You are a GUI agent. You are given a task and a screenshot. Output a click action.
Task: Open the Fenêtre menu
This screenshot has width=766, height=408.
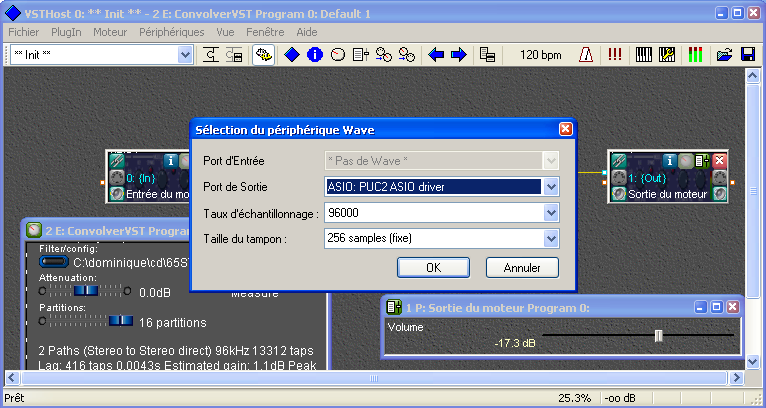(265, 32)
